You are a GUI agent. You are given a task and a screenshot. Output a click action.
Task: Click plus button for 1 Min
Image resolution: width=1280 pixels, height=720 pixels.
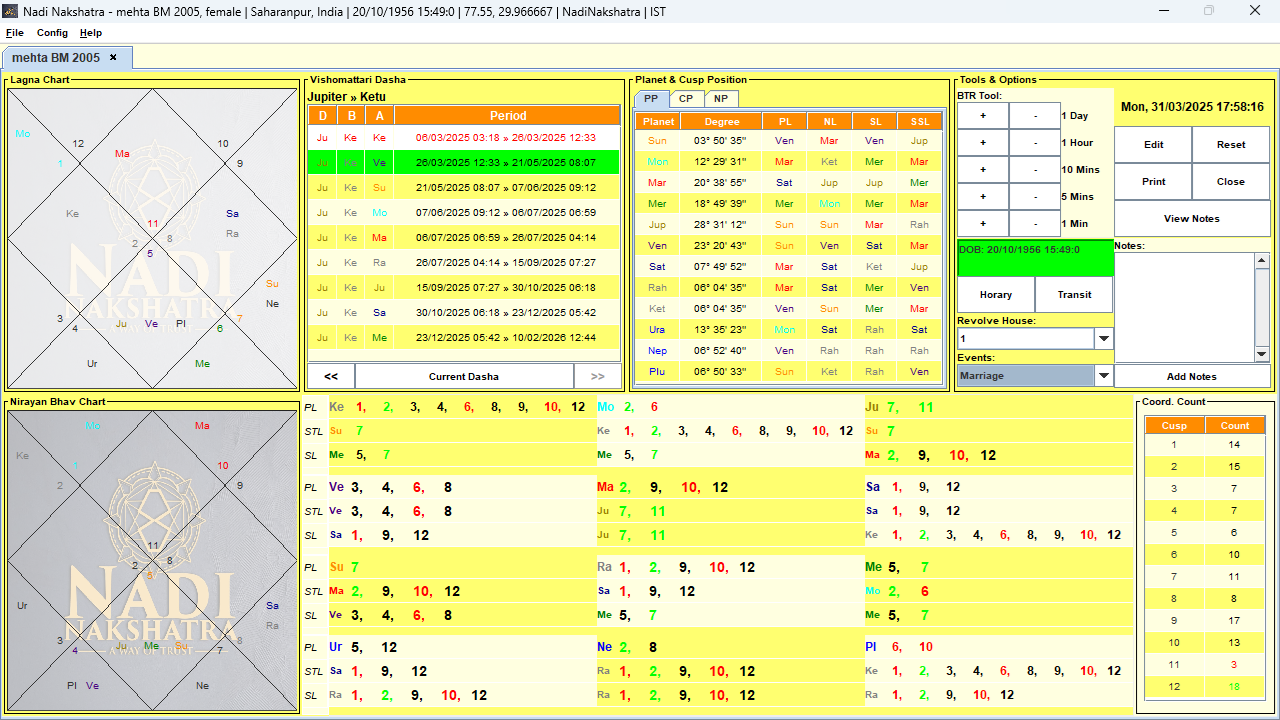coord(983,224)
